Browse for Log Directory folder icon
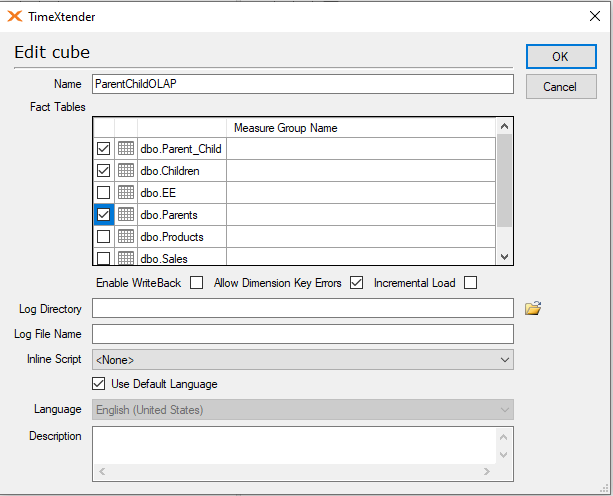The height and width of the screenshot is (496, 613). (533, 308)
